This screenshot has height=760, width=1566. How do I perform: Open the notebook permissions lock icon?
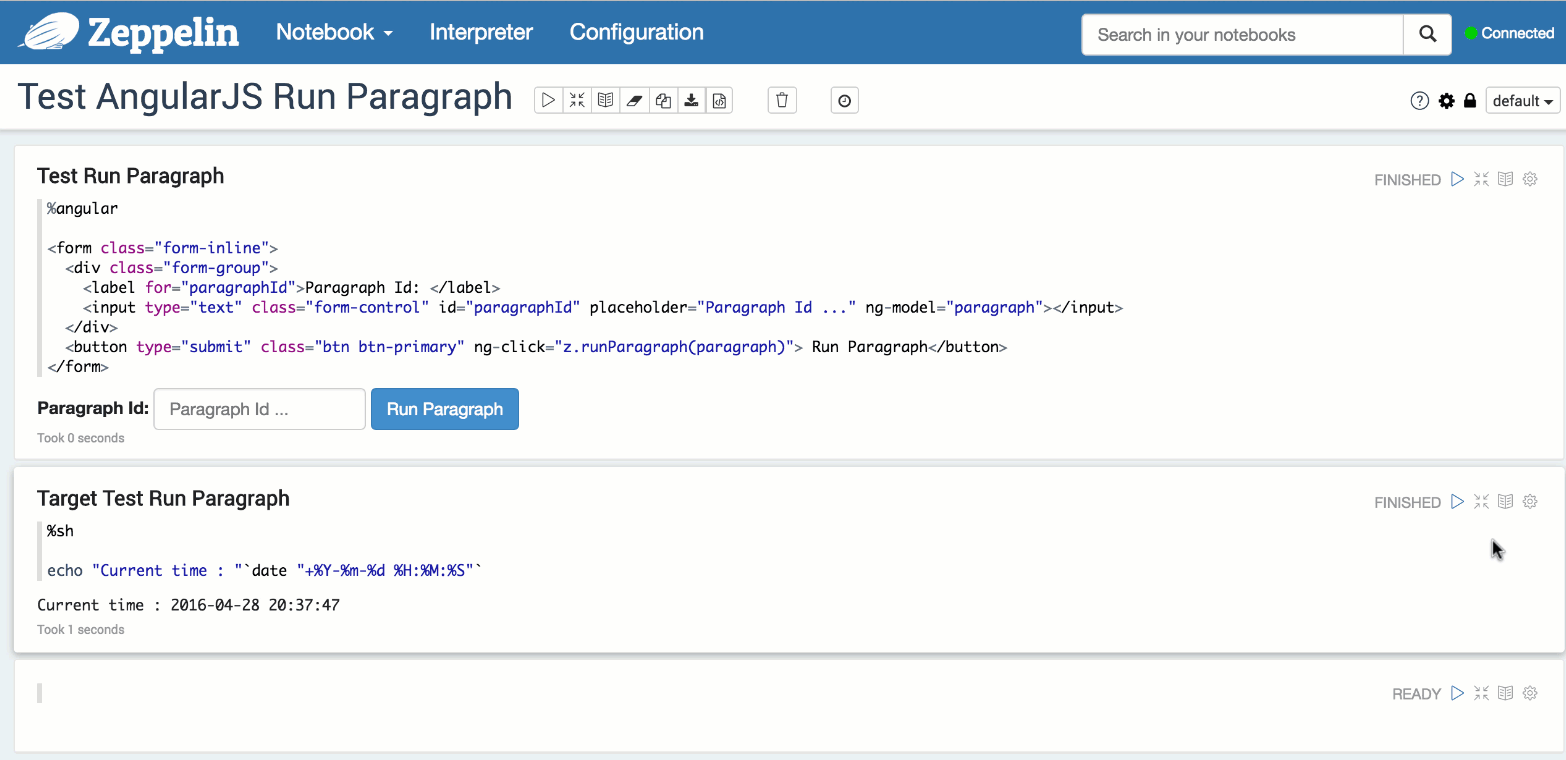(1470, 101)
